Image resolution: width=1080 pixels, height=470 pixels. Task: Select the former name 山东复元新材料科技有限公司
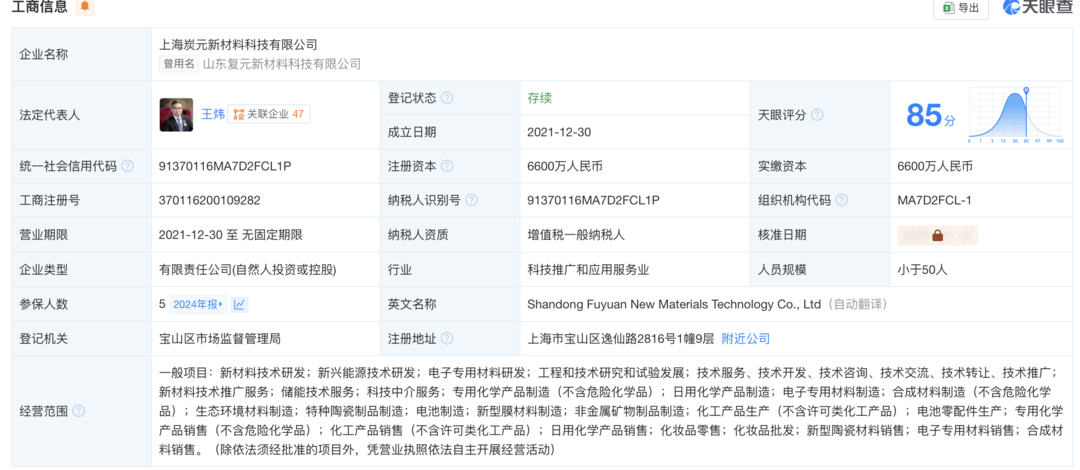click(x=282, y=64)
